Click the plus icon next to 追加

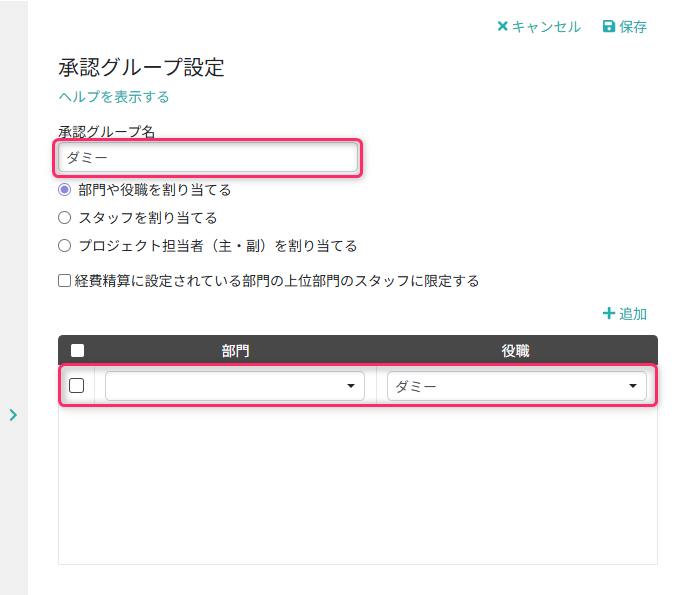[608, 314]
